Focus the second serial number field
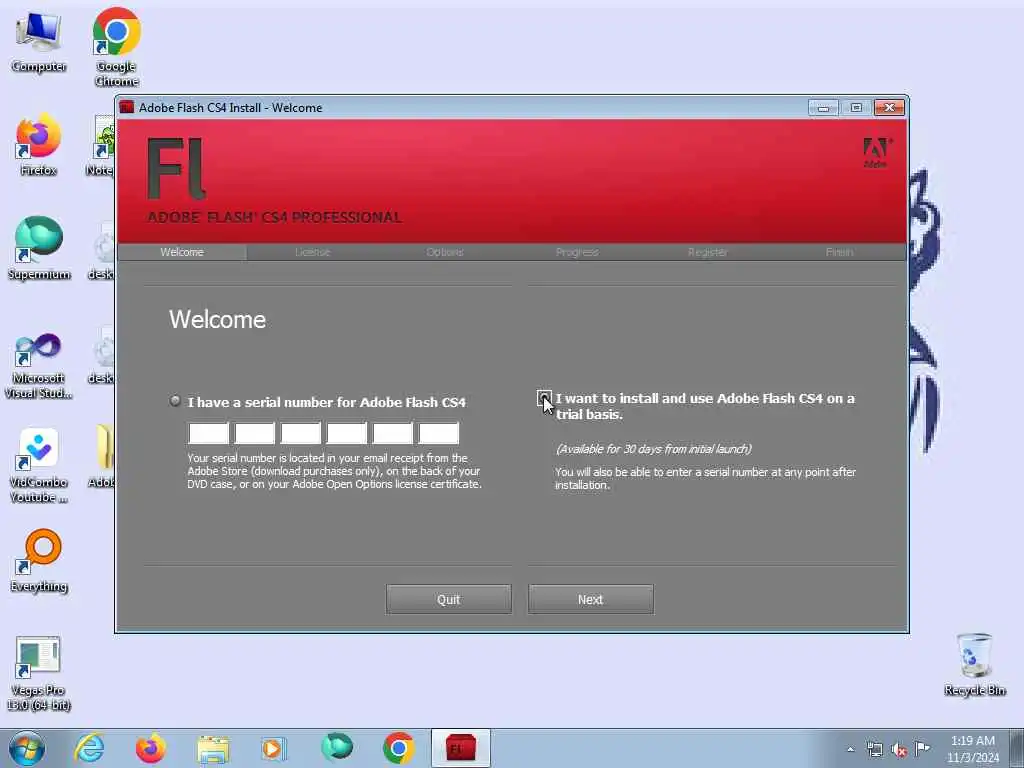Screen dimensions: 1024x768 tap(255, 433)
